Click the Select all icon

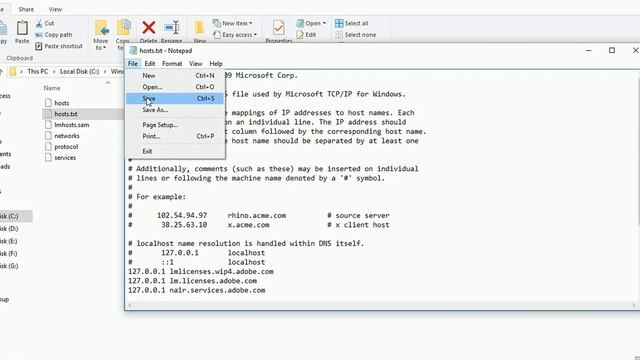point(339,23)
